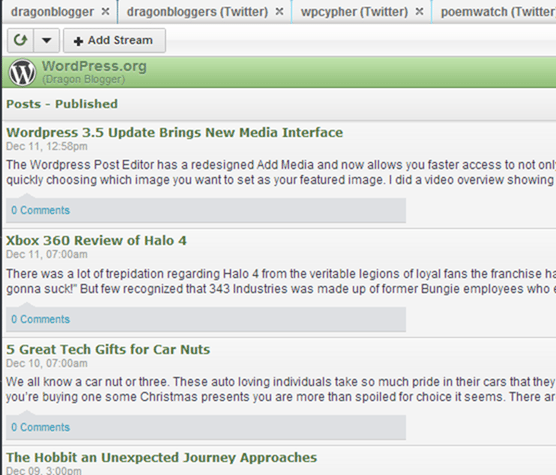View comments on the Wordpress 3.5 post
556x475 pixels.
click(x=40, y=210)
